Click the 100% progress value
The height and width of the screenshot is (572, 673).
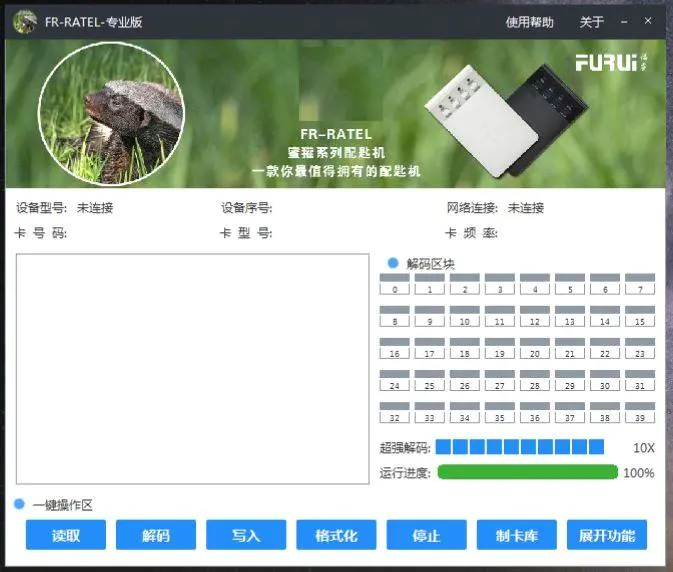click(639, 473)
